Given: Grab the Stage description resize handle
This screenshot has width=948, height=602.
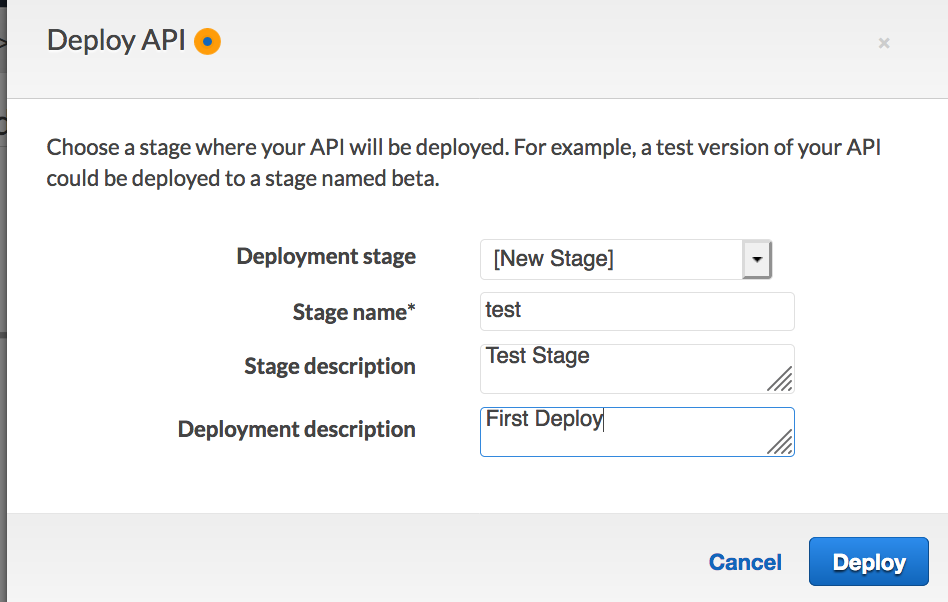Looking at the screenshot, I should [x=781, y=379].
